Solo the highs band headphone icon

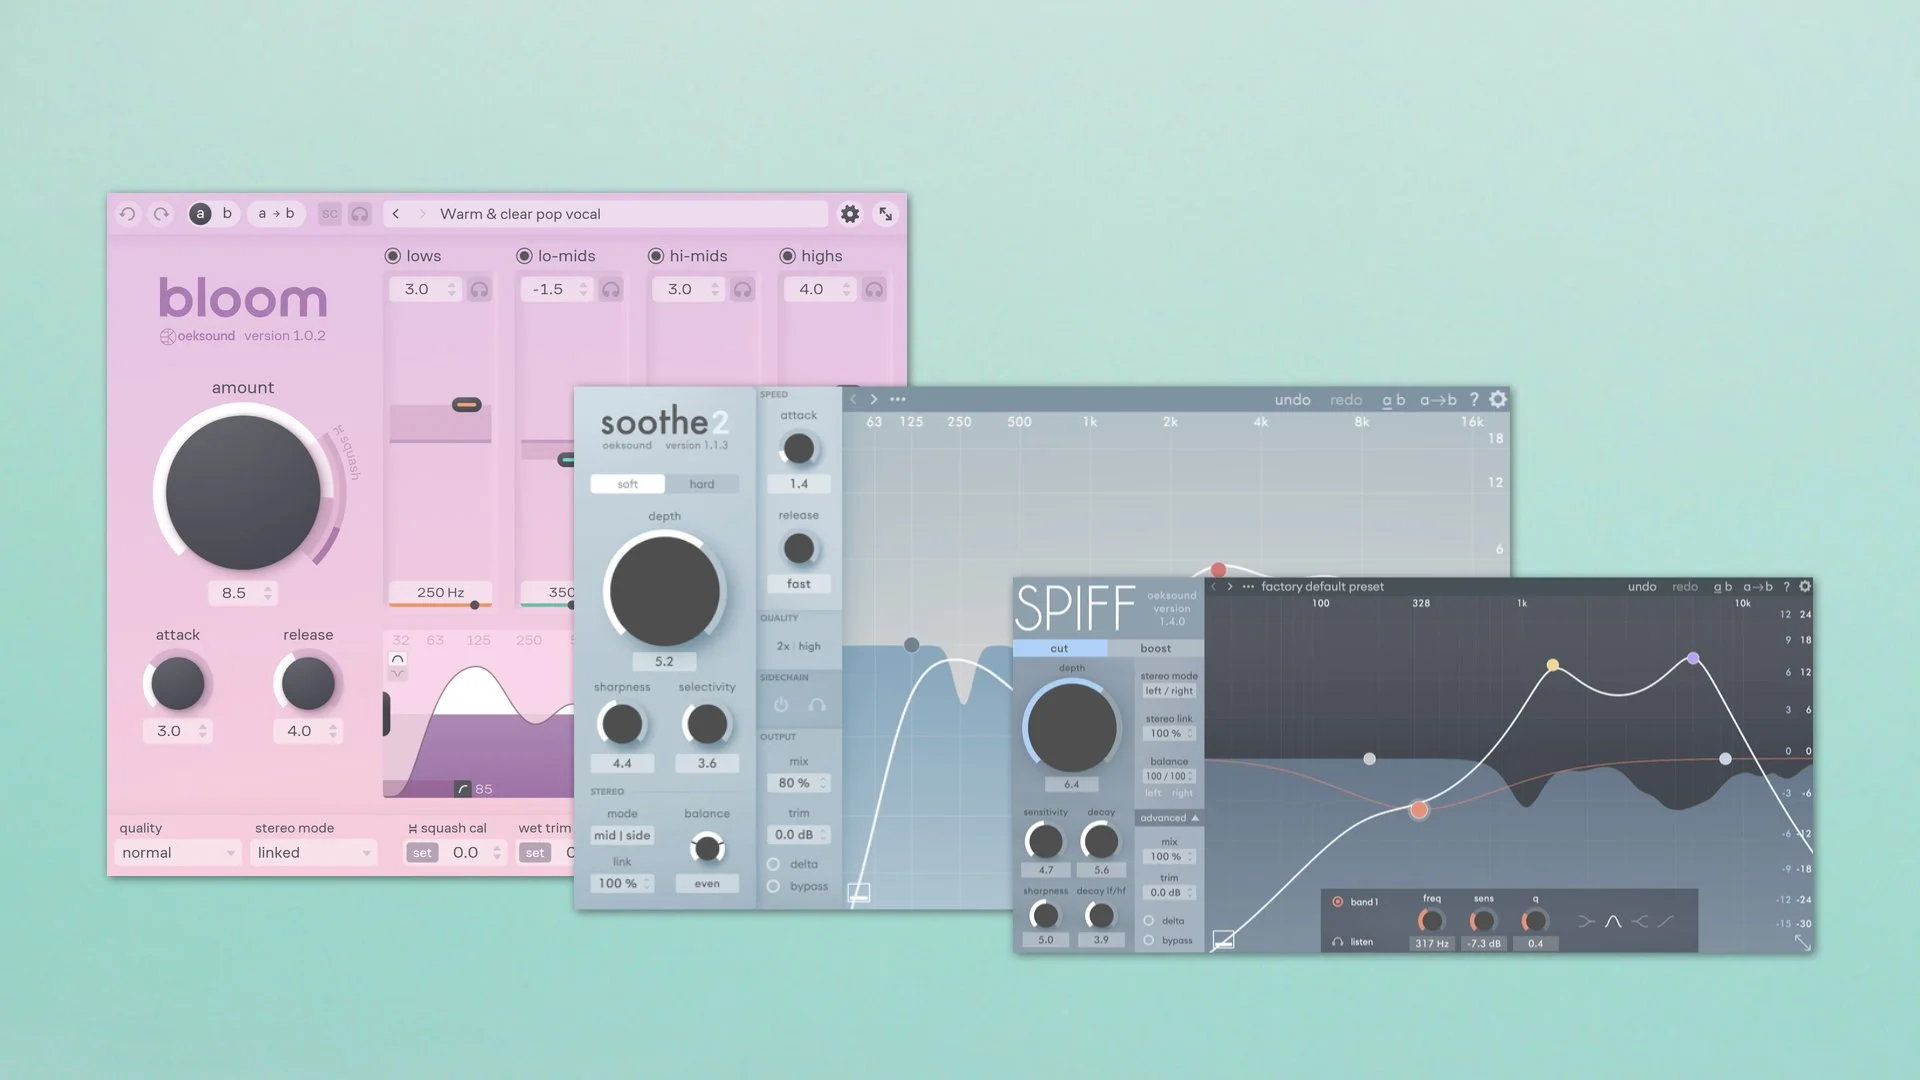click(x=874, y=290)
